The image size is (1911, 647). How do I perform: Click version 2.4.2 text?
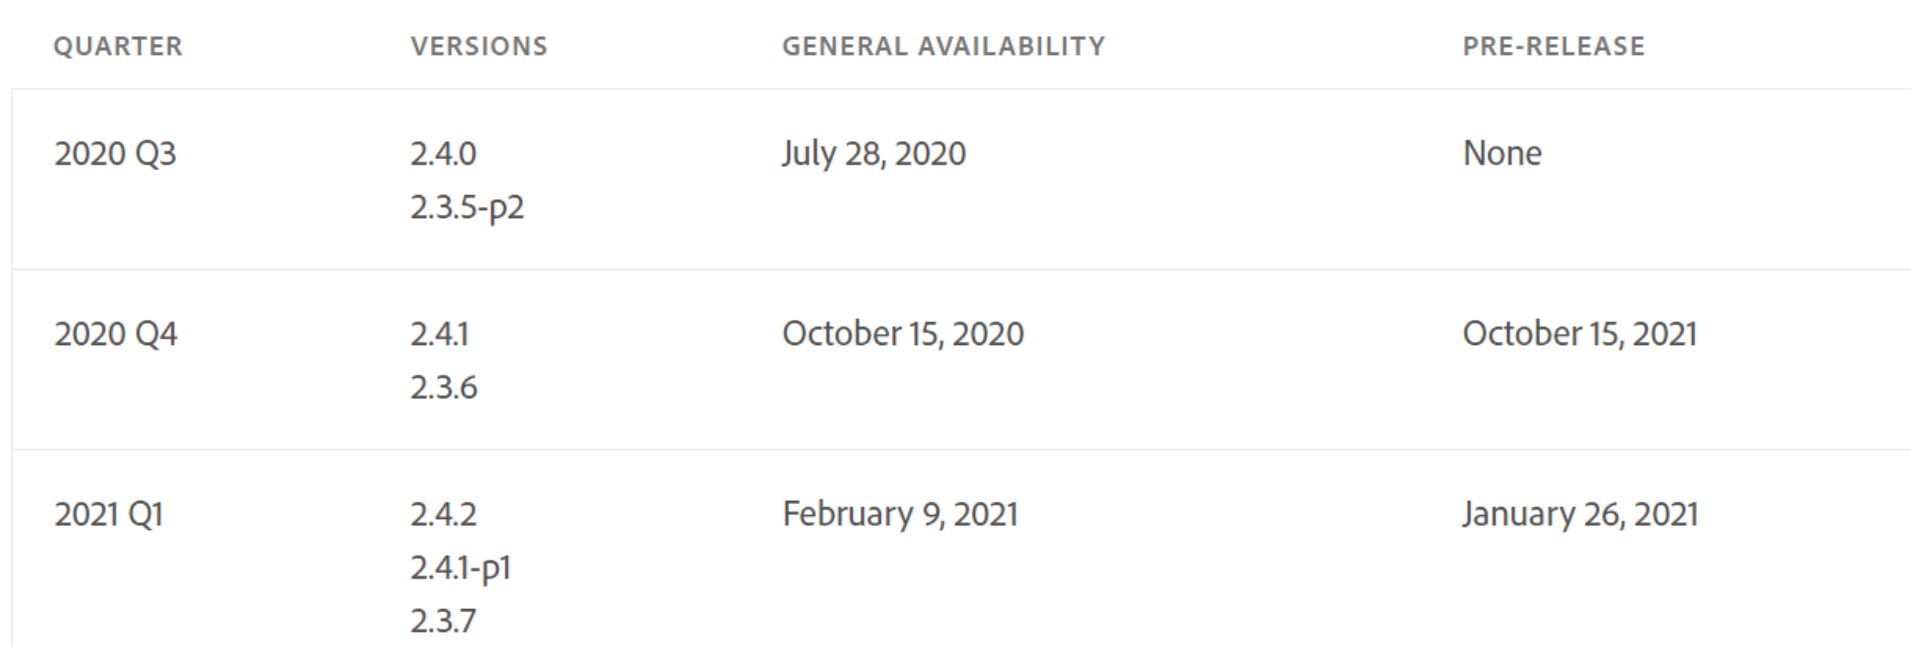(x=443, y=514)
